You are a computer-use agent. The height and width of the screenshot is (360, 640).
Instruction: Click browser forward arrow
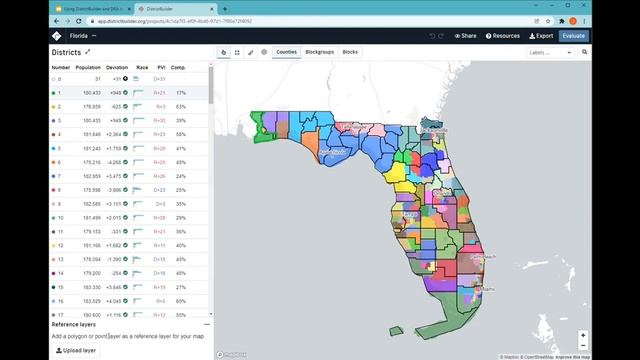point(67,21)
